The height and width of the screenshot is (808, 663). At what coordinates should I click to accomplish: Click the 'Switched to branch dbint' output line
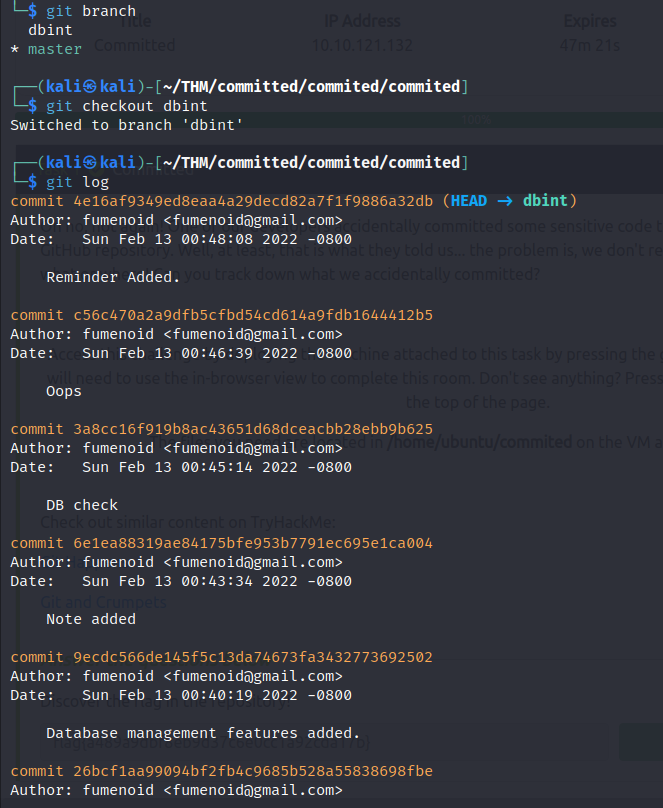tap(127, 125)
